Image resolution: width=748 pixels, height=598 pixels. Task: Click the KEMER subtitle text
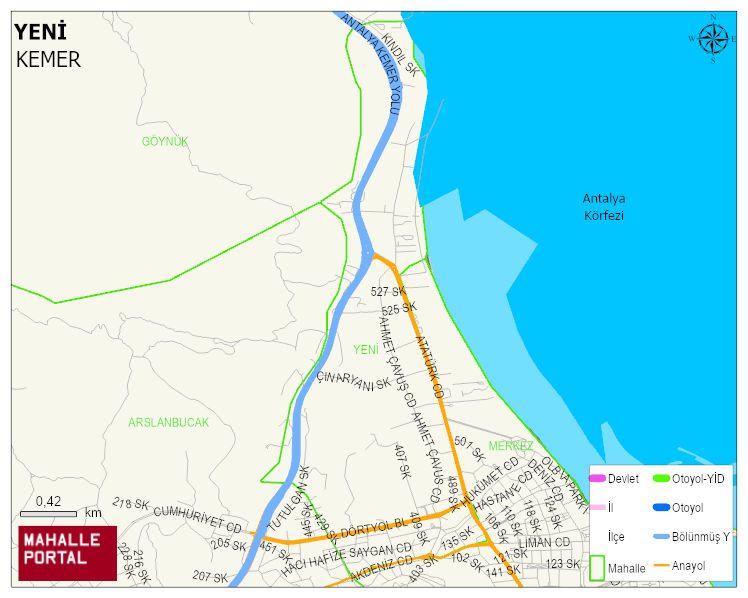coord(48,60)
